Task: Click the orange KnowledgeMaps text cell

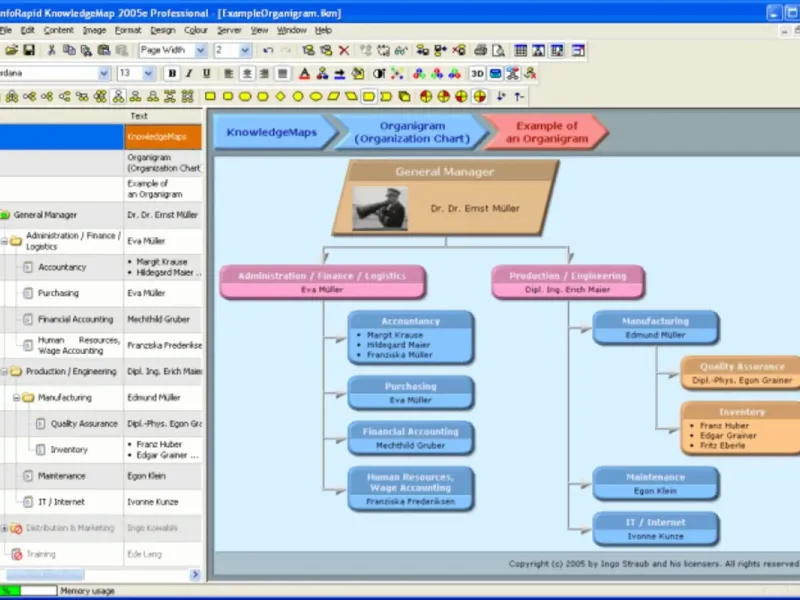Action: tap(163, 137)
